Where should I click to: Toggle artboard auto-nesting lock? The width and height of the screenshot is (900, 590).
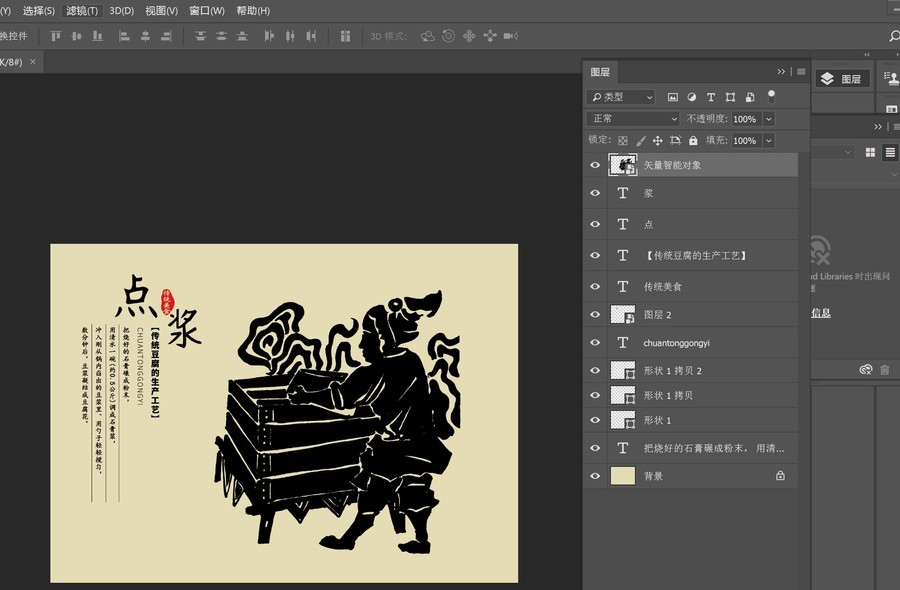(x=676, y=141)
